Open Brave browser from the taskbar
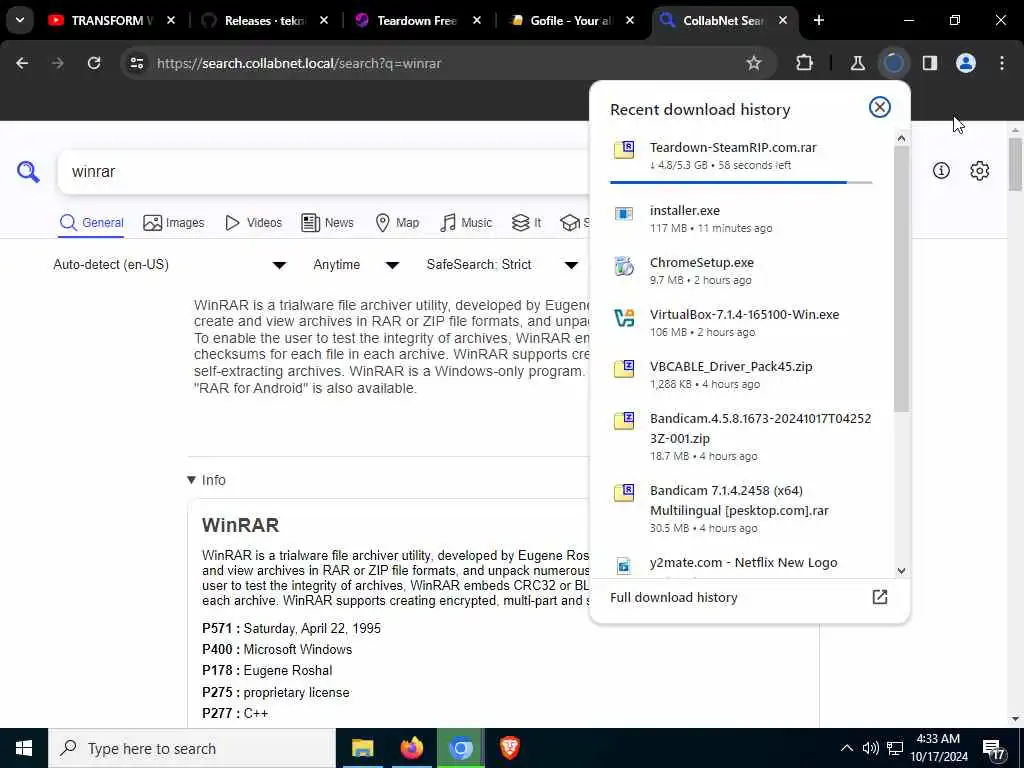1024x768 pixels. click(x=509, y=748)
